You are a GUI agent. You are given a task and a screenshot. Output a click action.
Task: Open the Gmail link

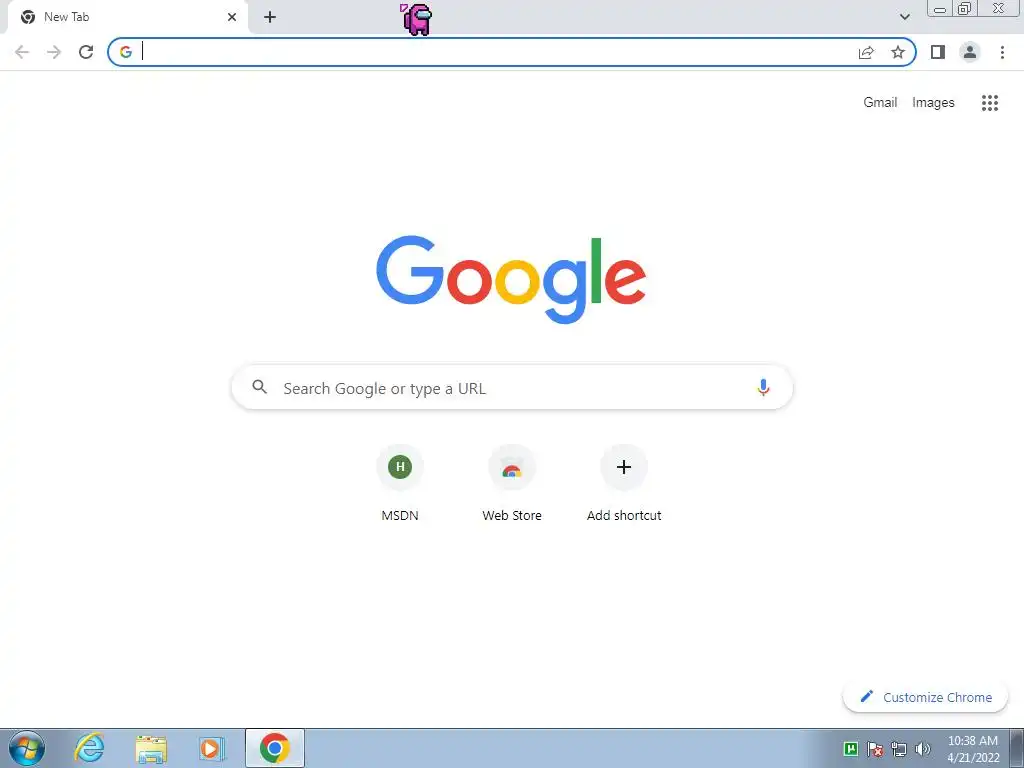pos(880,103)
